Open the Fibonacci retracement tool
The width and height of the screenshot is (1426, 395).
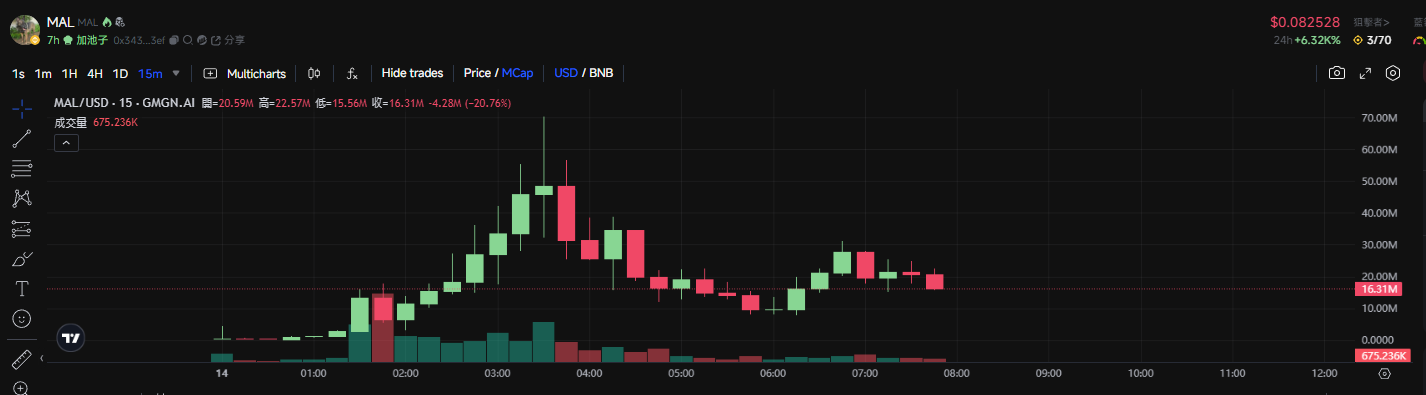pos(22,169)
